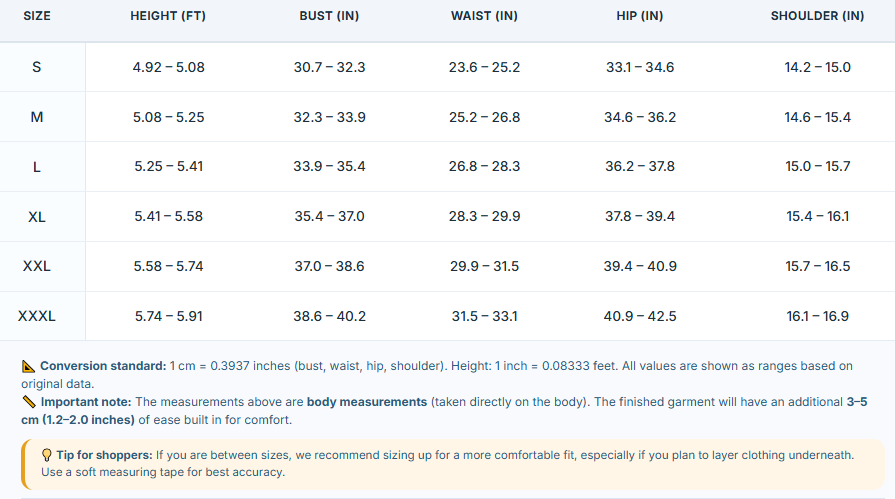This screenshot has height=499, width=895.
Task: Select the HEIGHT (FT) column header
Action: 168,16
